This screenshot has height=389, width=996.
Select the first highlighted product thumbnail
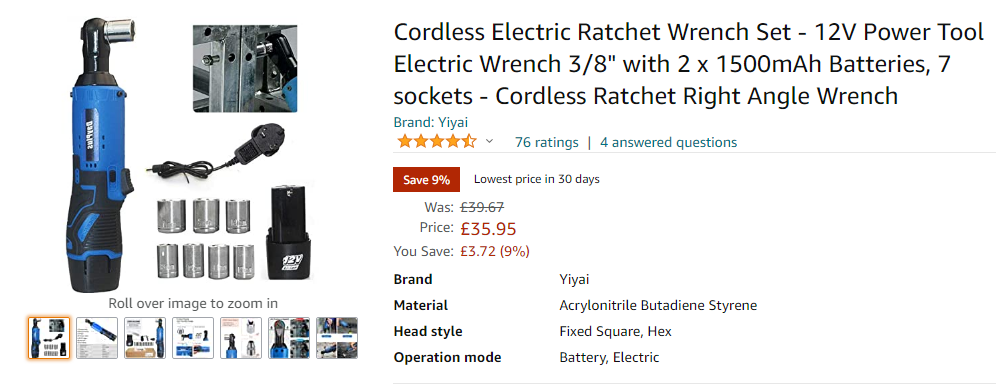click(49, 338)
